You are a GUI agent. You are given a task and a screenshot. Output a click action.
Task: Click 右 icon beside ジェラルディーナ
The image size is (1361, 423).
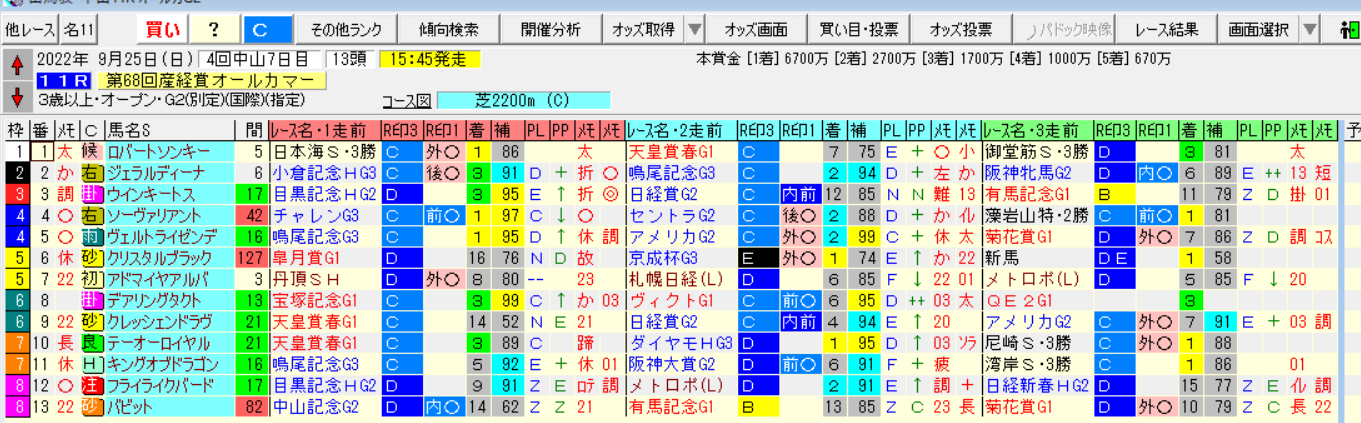(91, 173)
